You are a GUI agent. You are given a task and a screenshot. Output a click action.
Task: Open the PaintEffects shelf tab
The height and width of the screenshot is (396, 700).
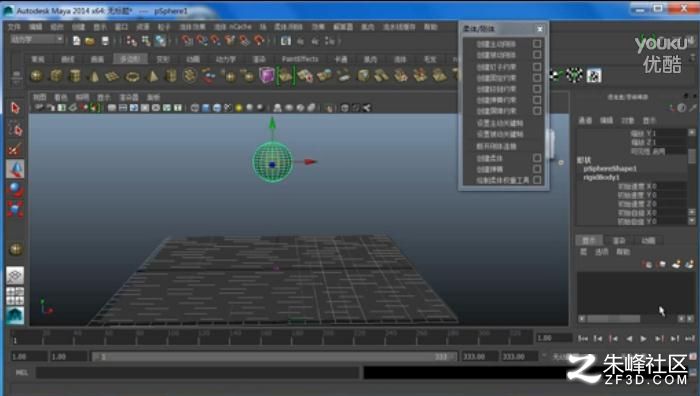300,59
